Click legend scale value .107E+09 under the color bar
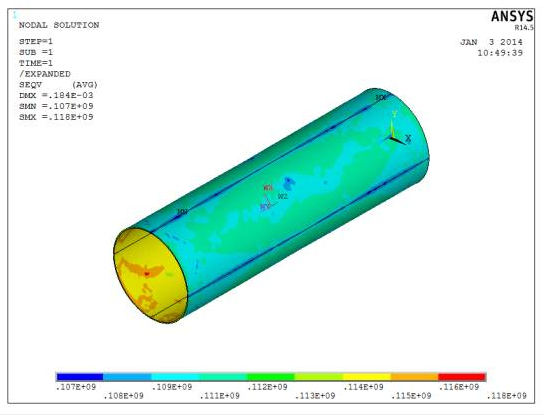Screen dimensions: 544x415 (76, 387)
